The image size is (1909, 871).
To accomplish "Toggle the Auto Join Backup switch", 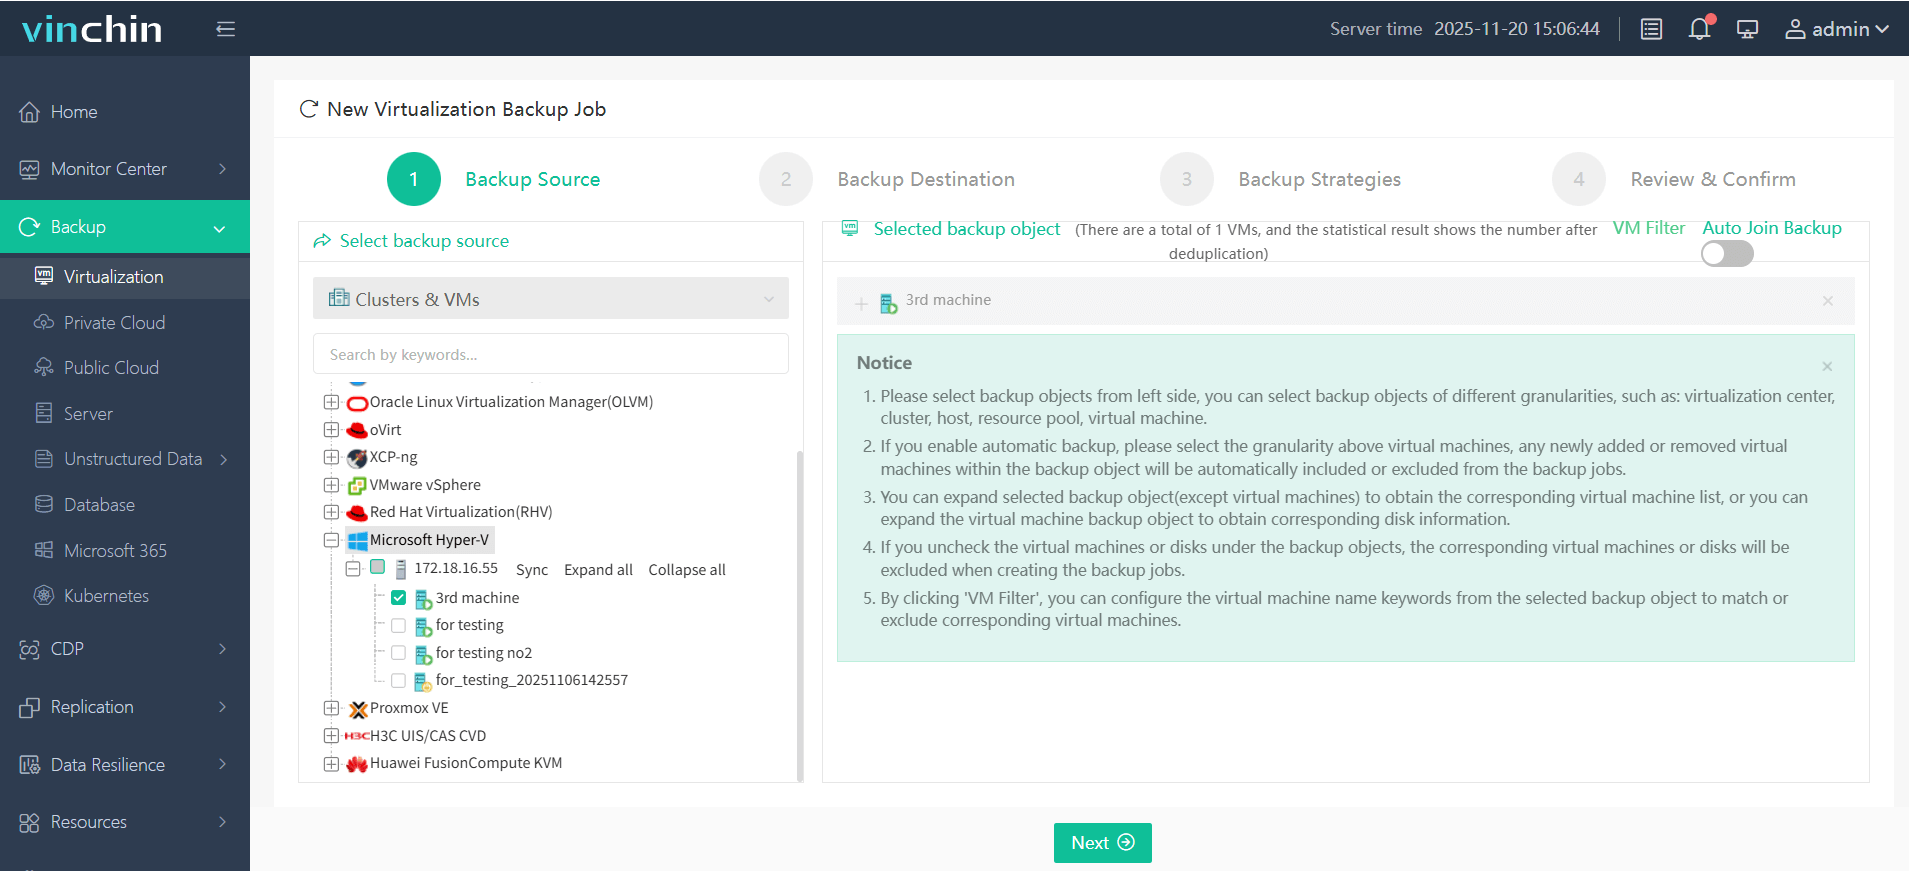I will [1727, 254].
